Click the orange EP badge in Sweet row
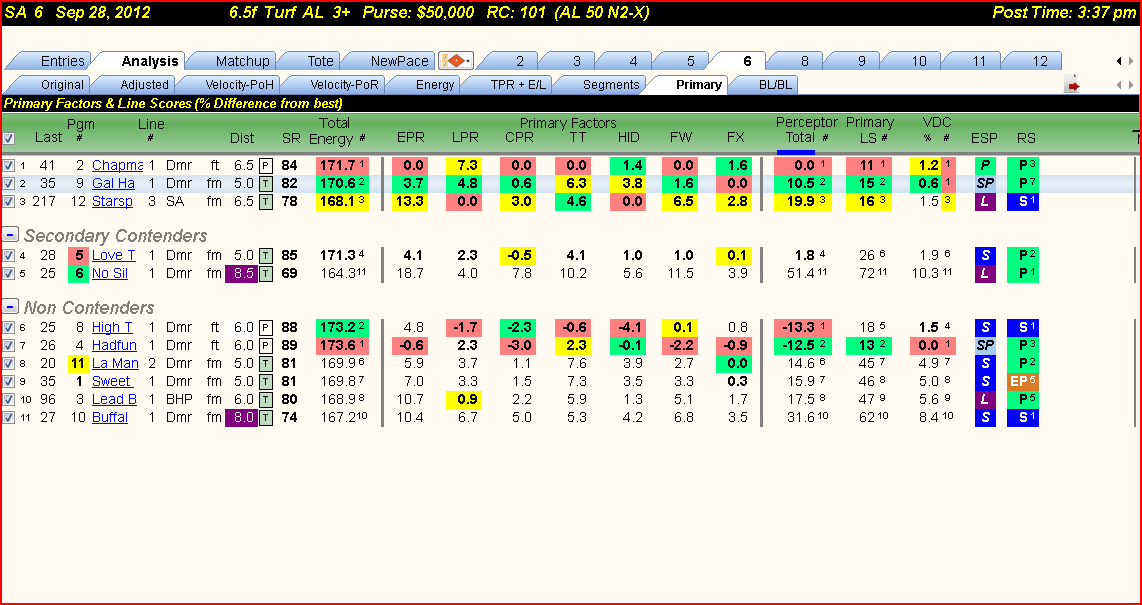1142x605 pixels. coord(1023,381)
